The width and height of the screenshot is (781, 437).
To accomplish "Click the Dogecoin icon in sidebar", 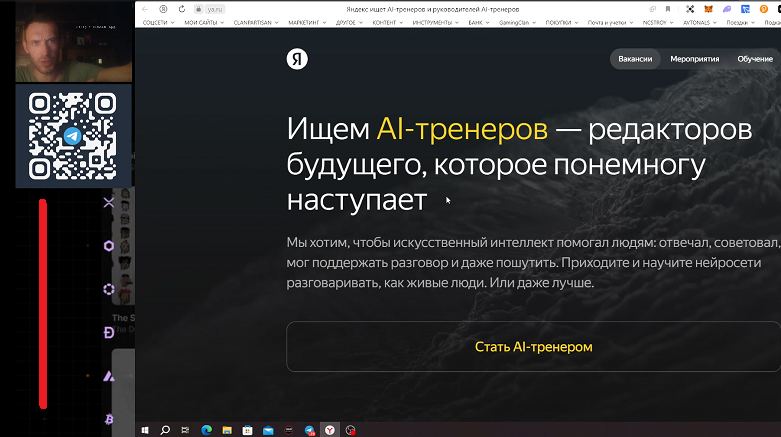I will (x=109, y=333).
